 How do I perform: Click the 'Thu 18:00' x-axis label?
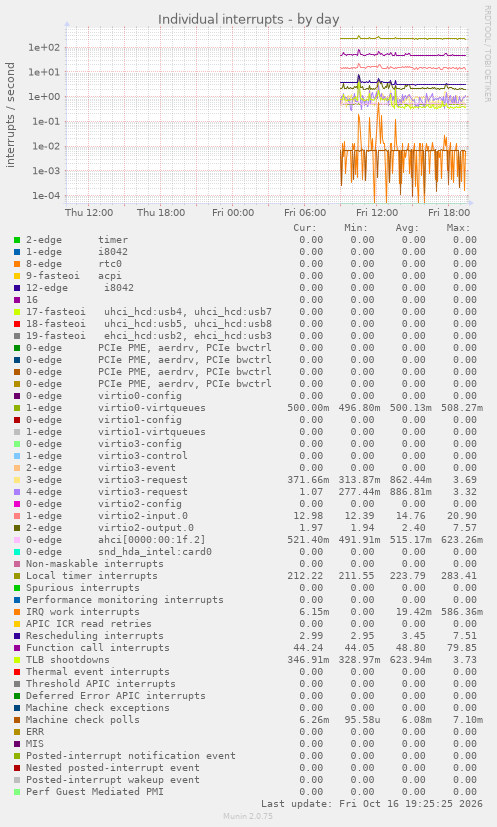(161, 213)
